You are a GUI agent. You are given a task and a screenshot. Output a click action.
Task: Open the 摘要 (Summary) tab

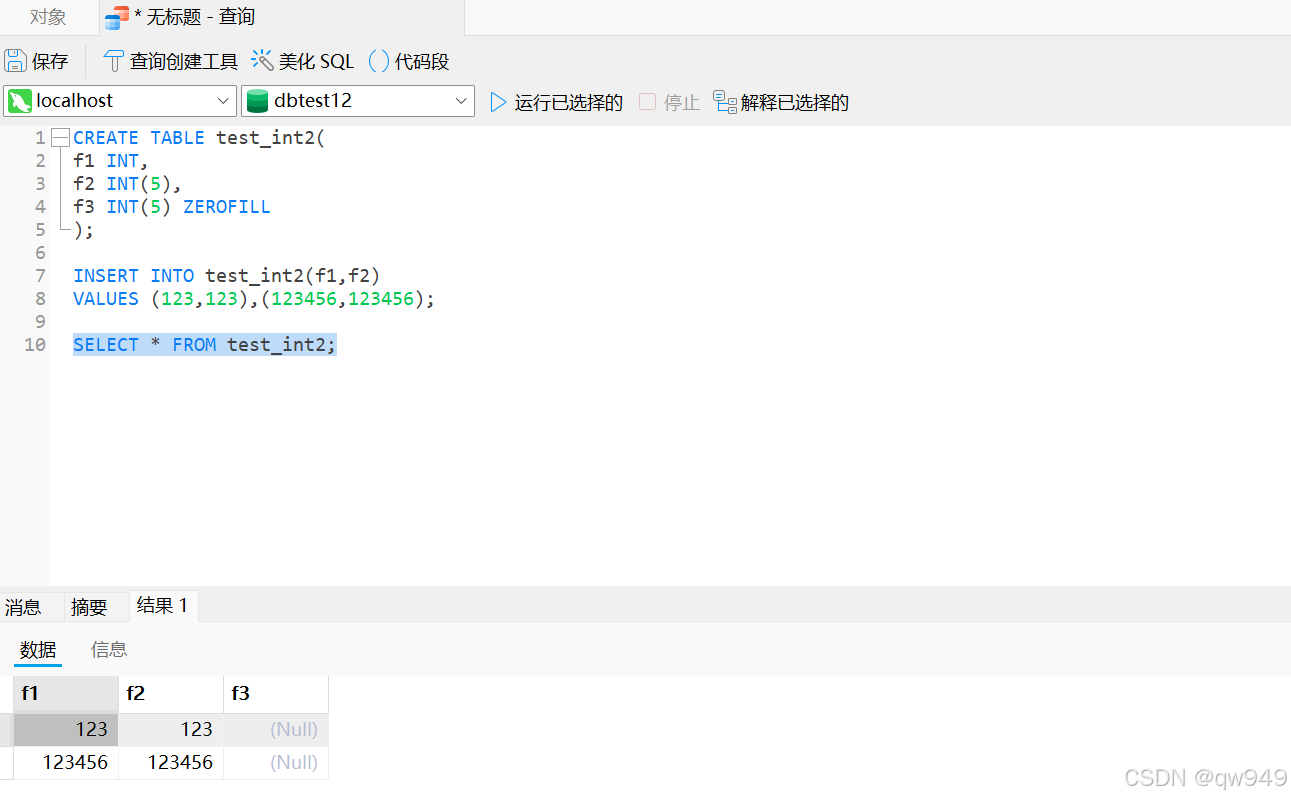pos(89,606)
